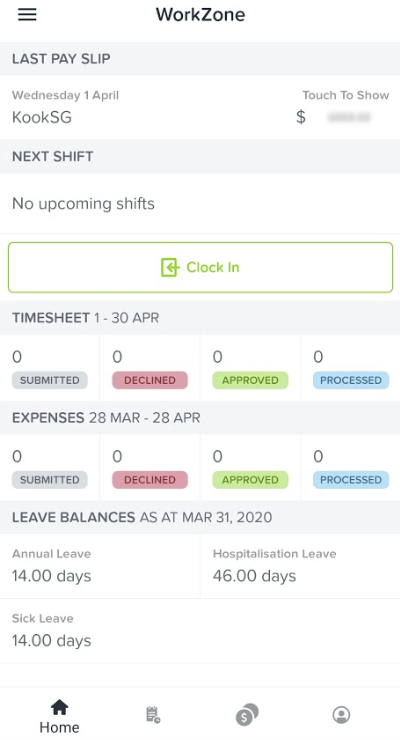Select timesheet PROCESSED badge

coord(351,380)
